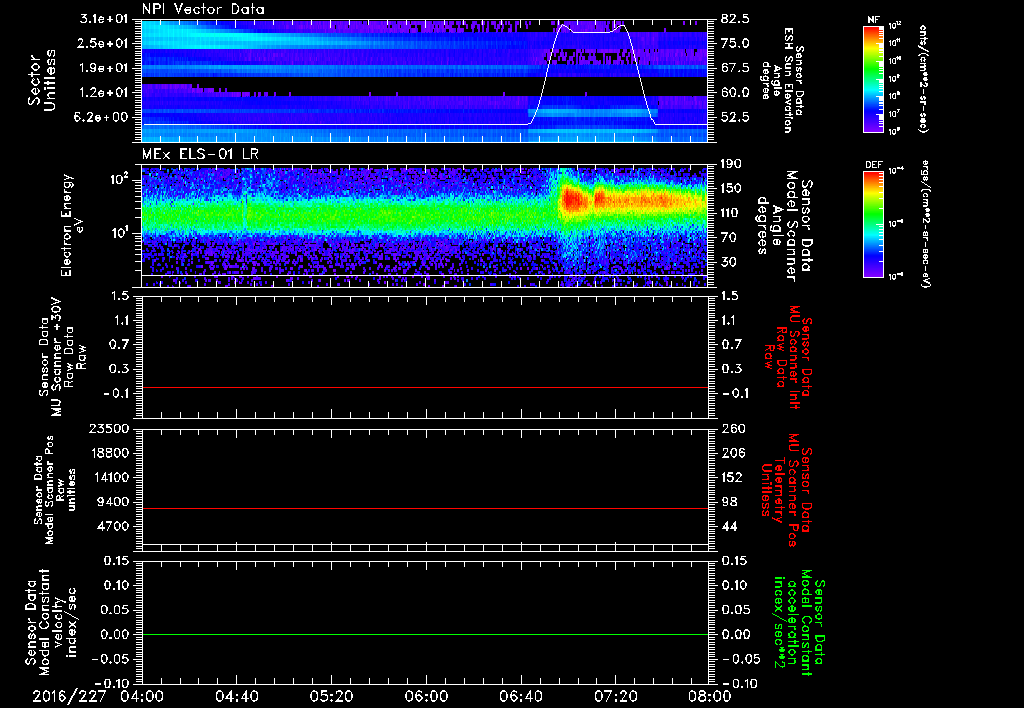This screenshot has width=1024, height=708.
Task: Click the DEF color scale bar
Action: click(x=873, y=224)
